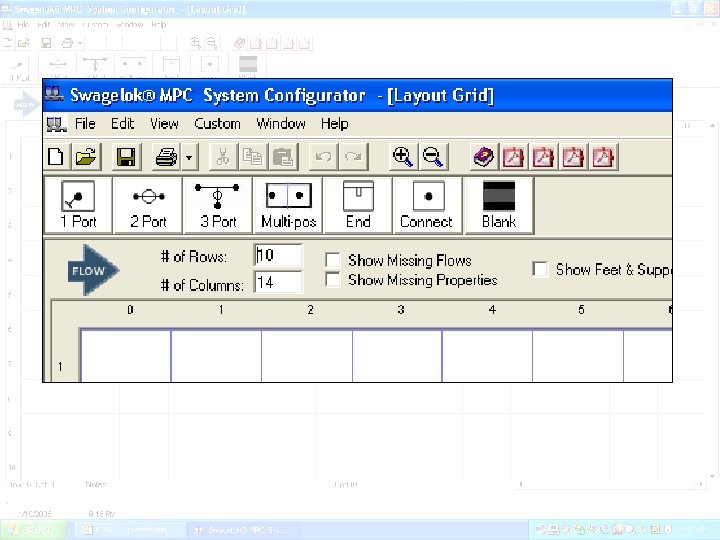Enable Show Missing Properties checkbox

332,279
